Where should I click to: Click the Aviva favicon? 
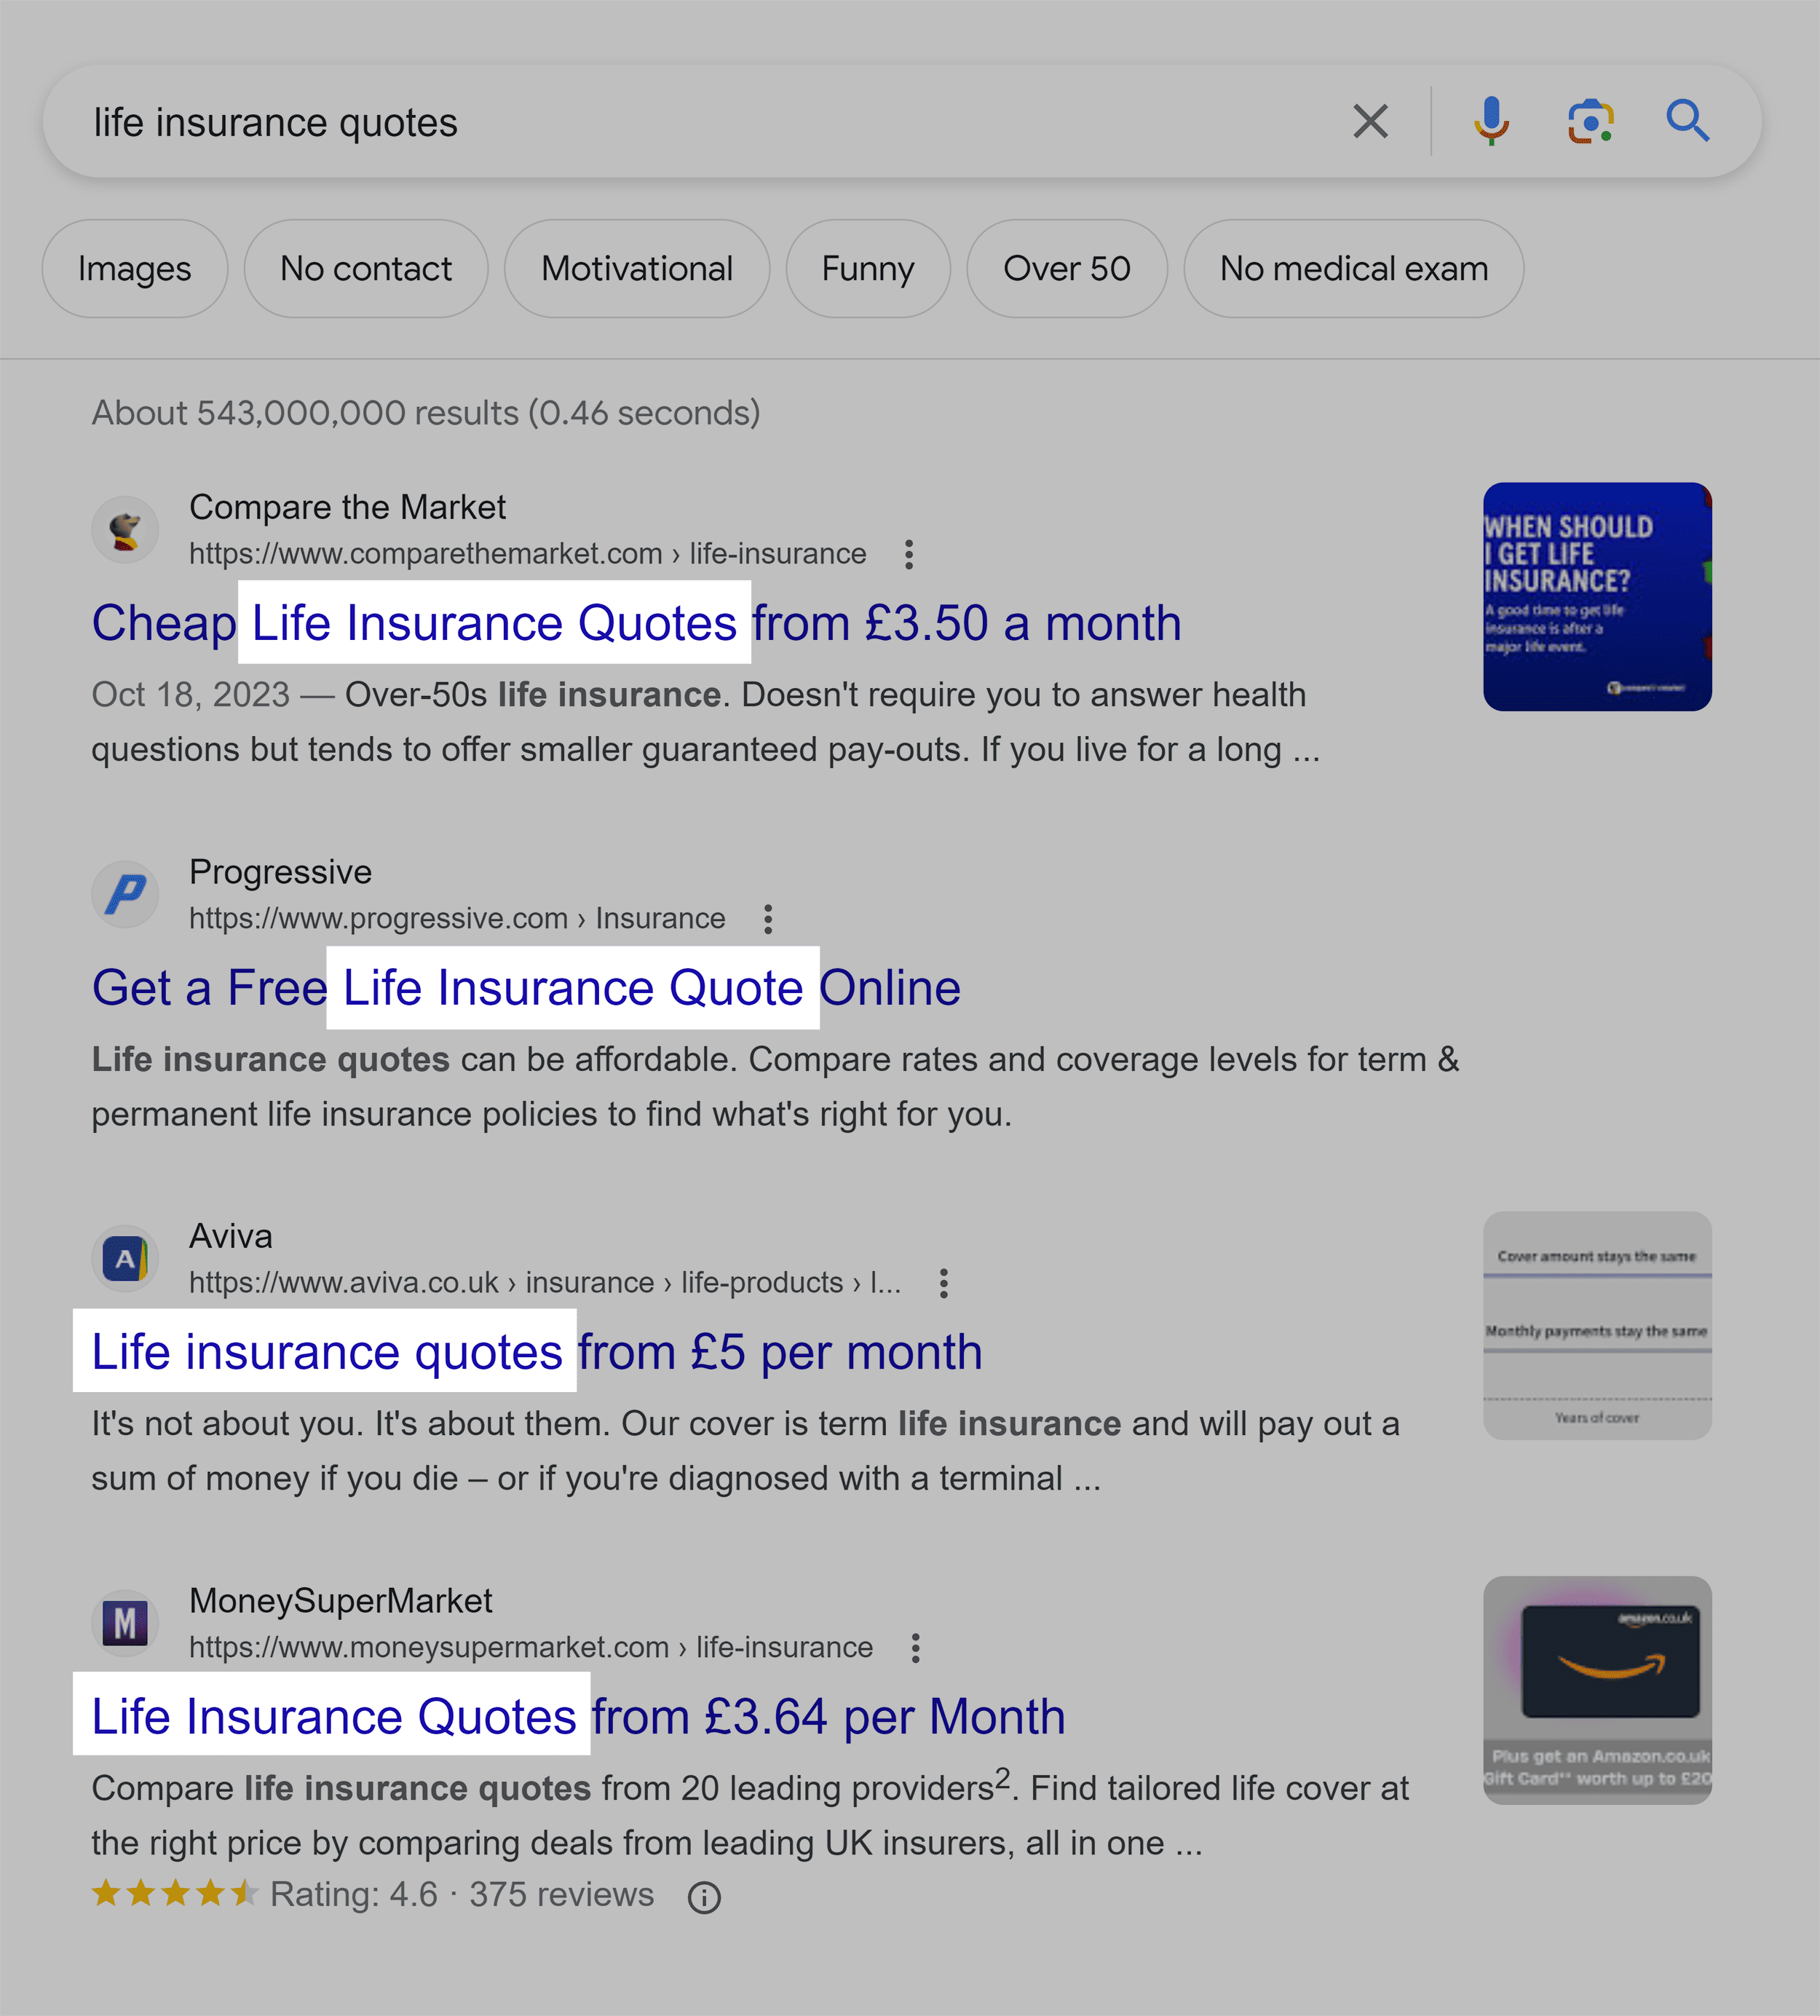(x=125, y=1259)
